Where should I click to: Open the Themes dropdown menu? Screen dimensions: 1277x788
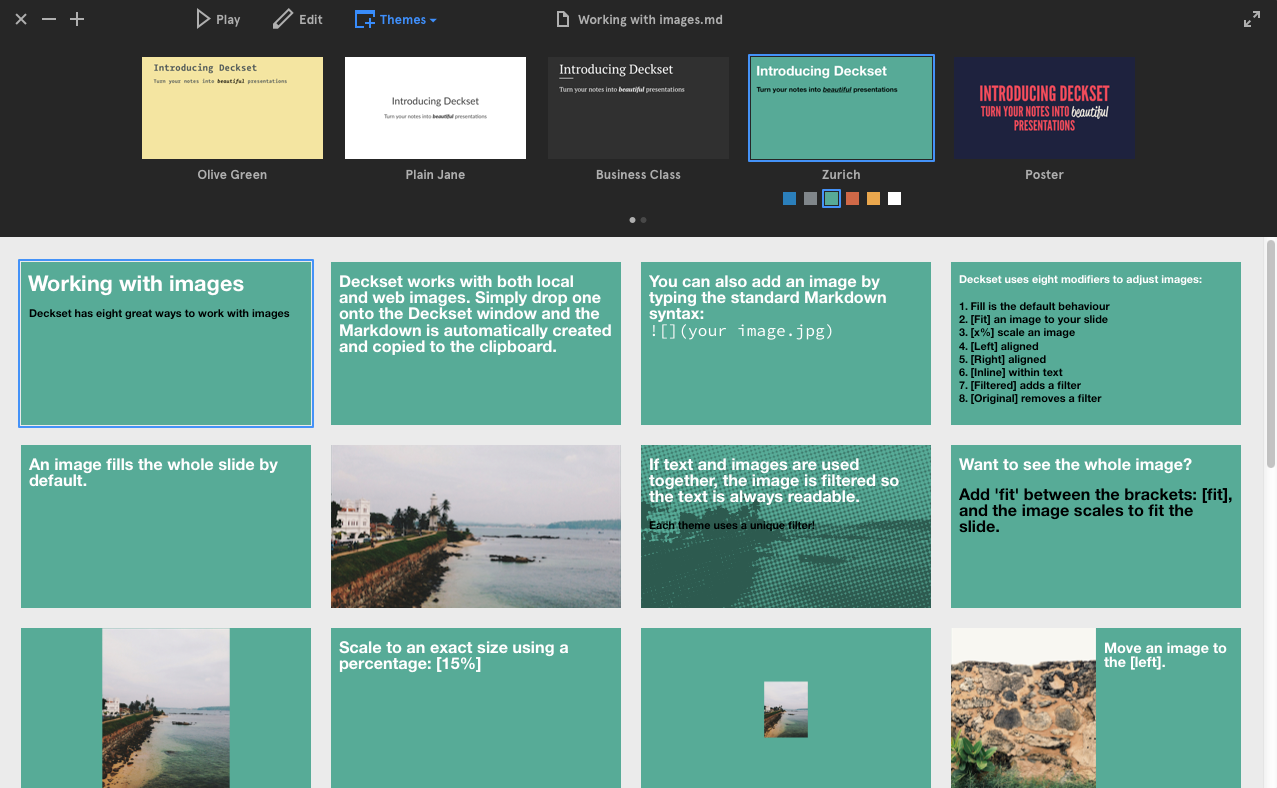(396, 19)
